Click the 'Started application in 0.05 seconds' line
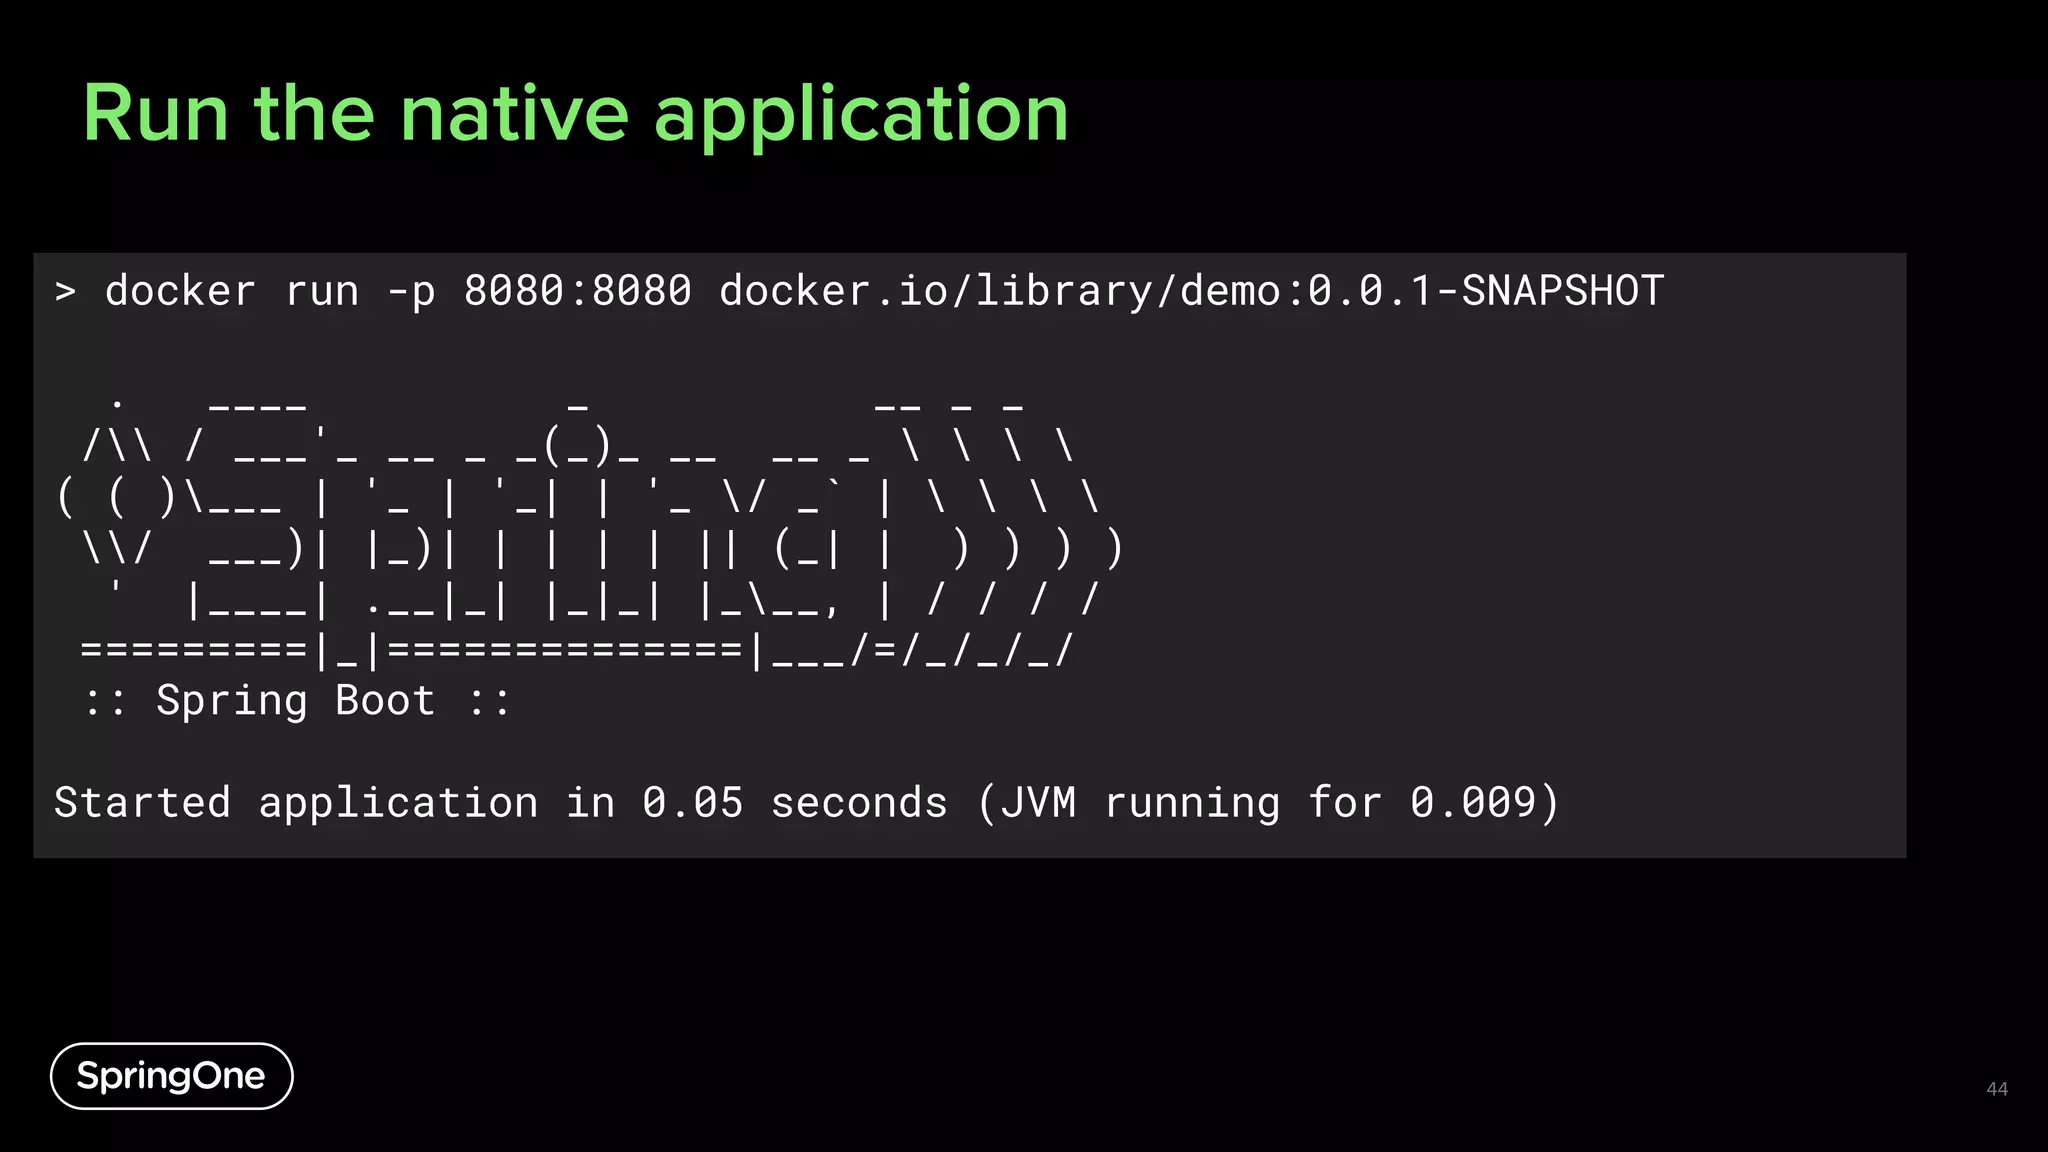This screenshot has width=2048, height=1152. (806, 803)
